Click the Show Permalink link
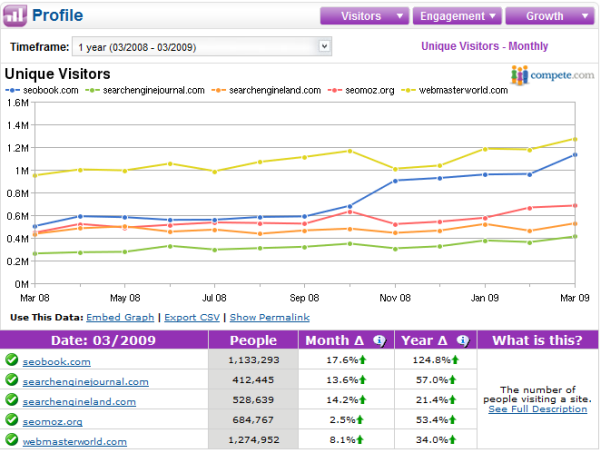The height and width of the screenshot is (451, 600). click(269, 317)
